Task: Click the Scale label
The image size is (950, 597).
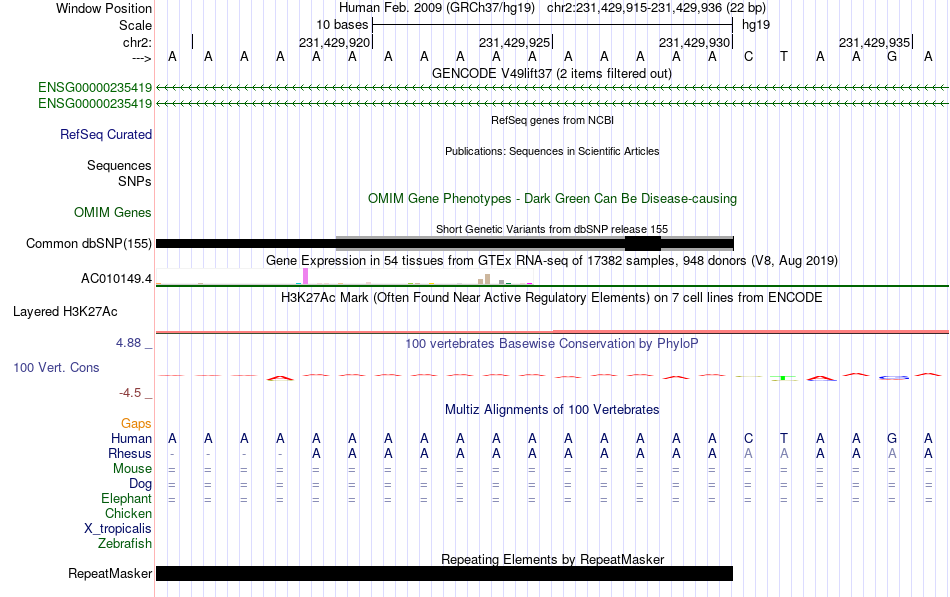Action: 135,25
